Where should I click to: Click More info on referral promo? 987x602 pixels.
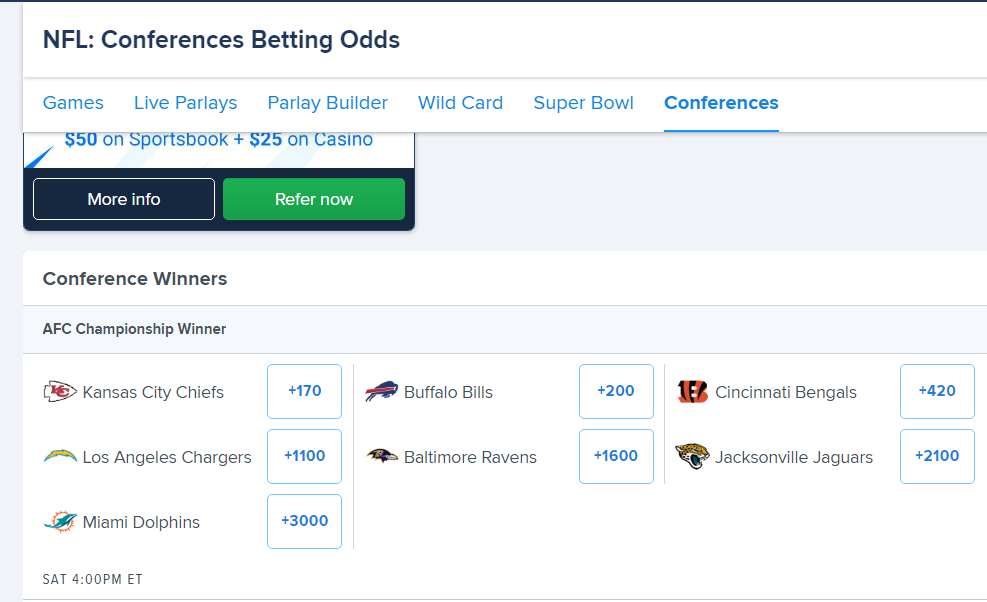(124, 199)
